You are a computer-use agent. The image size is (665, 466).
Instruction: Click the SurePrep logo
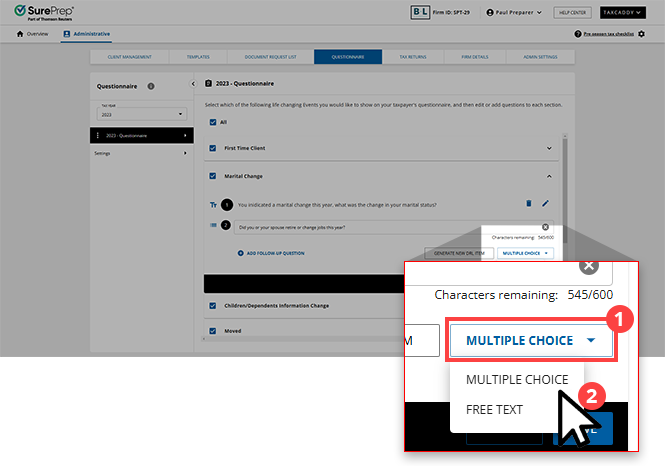point(44,12)
